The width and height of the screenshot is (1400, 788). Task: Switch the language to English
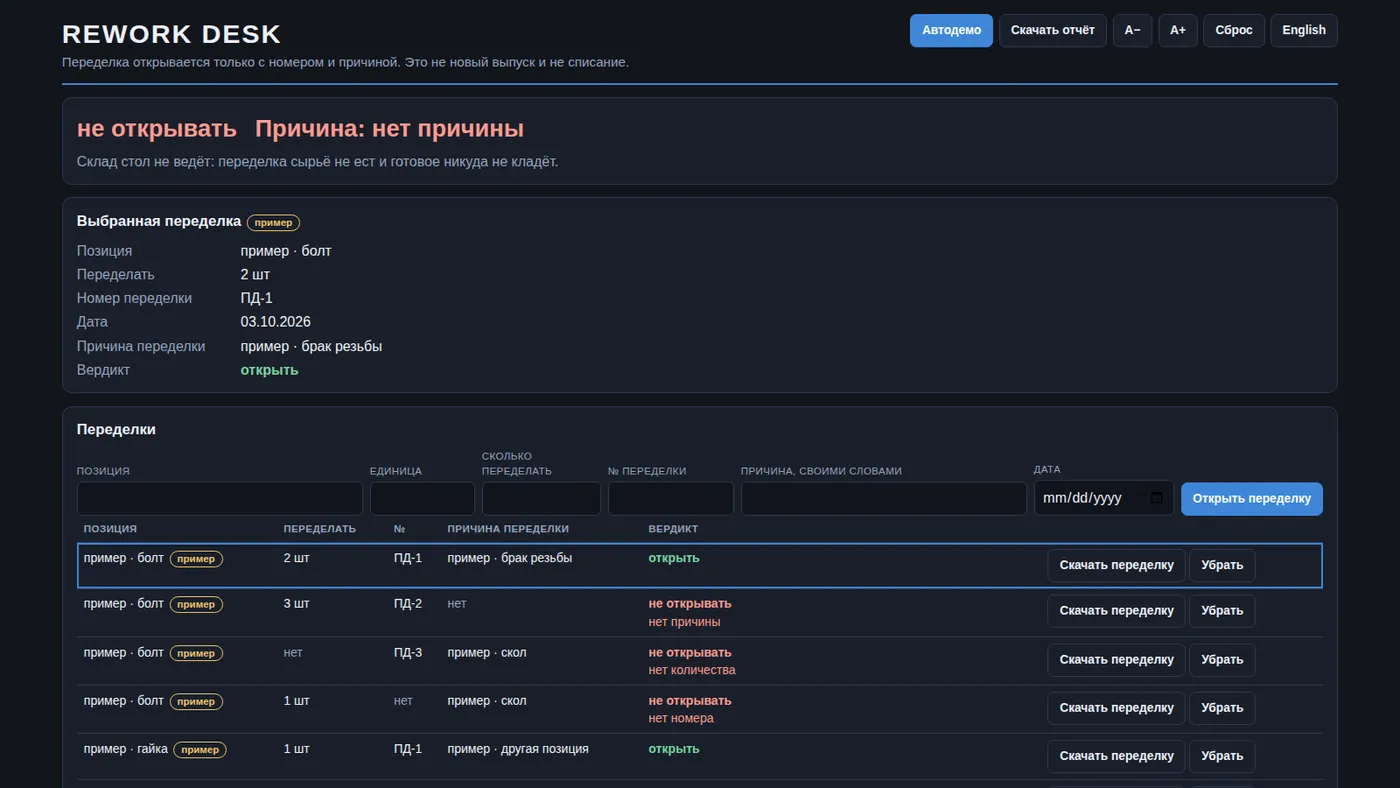1304,30
